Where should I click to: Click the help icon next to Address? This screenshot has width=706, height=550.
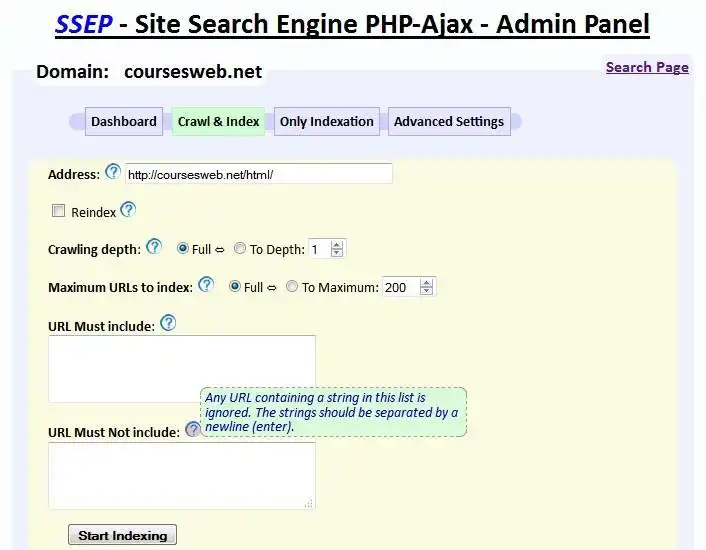click(112, 172)
